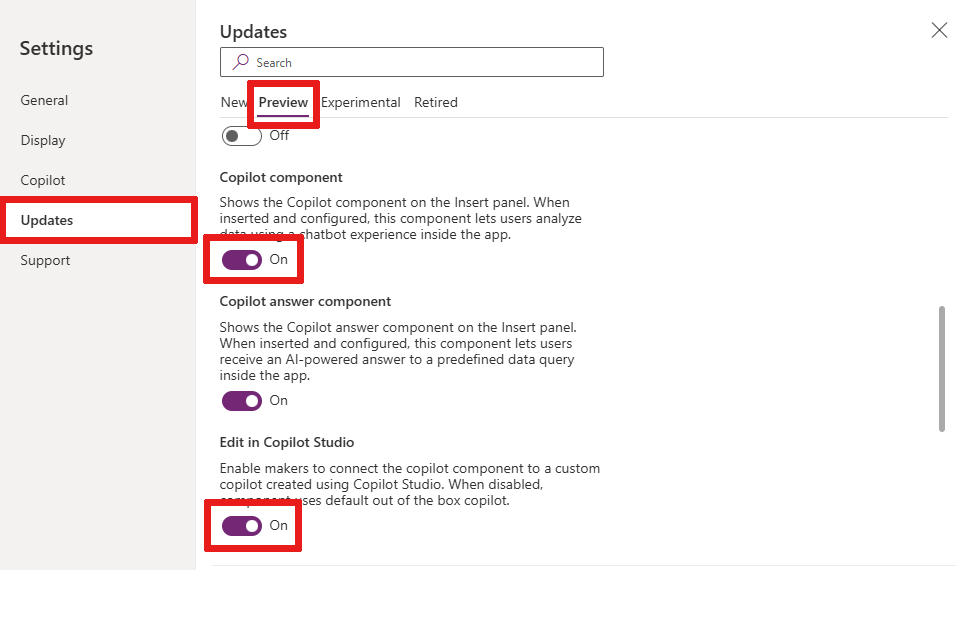This screenshot has width=968, height=627.
Task: Click the vertical scrollbar thumb
Action: pos(942,365)
